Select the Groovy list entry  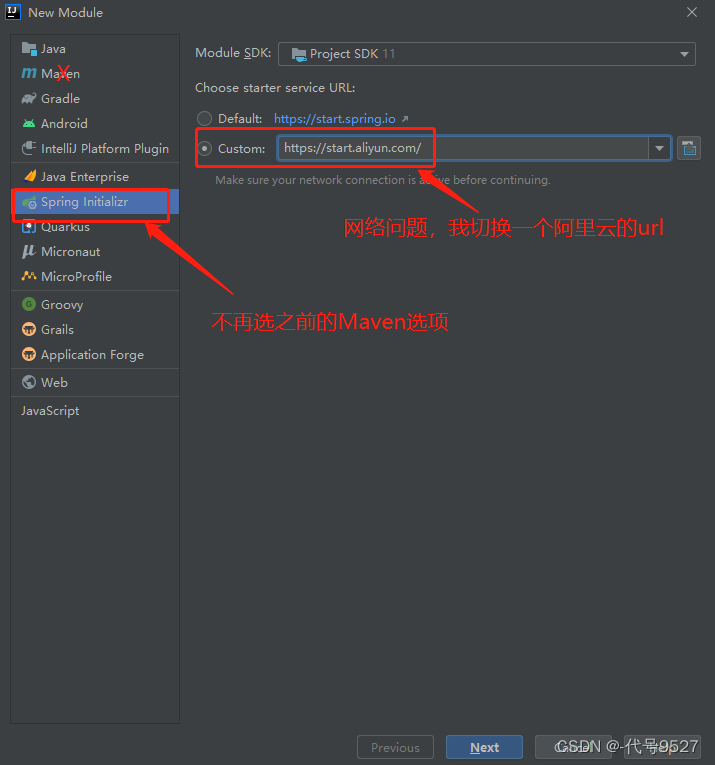[x=95, y=304]
